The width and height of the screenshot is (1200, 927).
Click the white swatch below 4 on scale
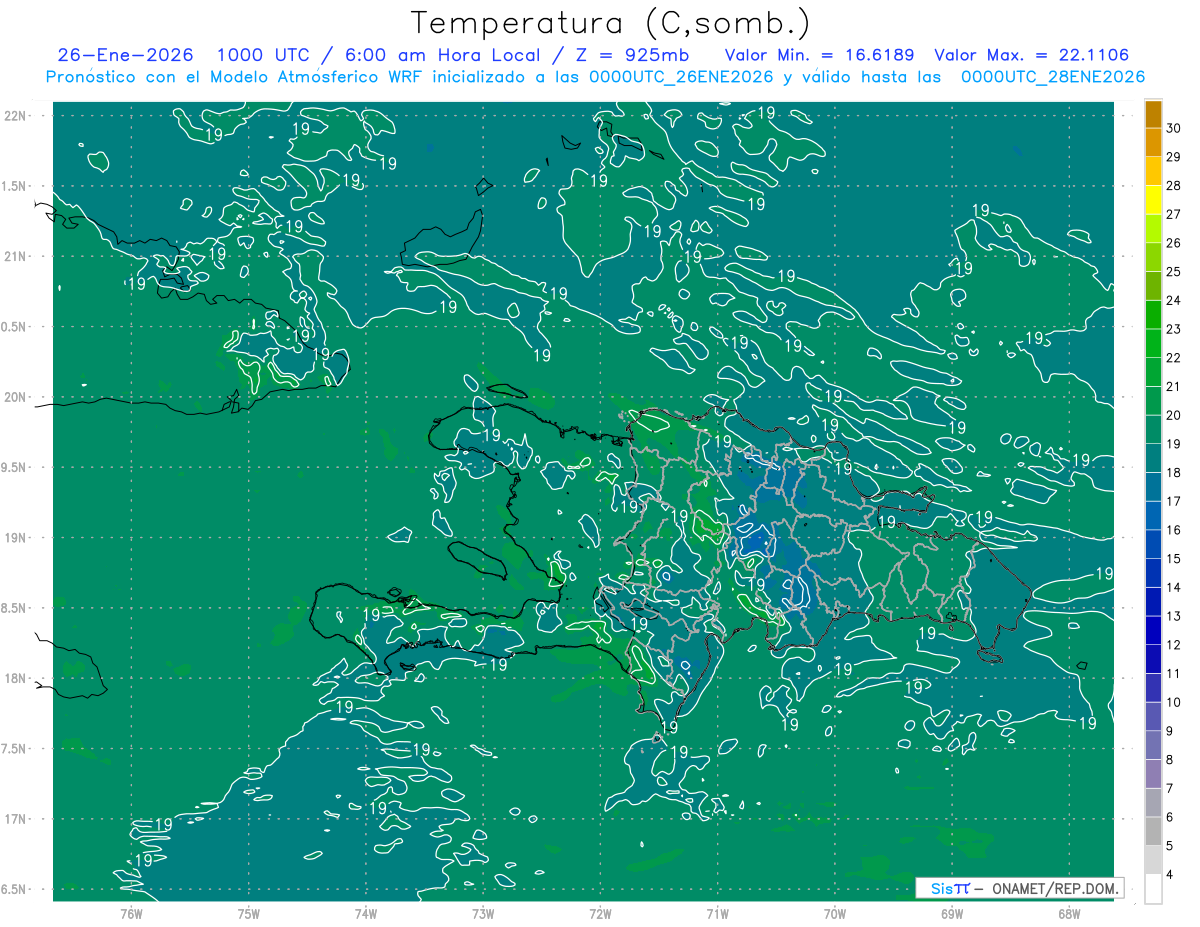(x=1154, y=889)
